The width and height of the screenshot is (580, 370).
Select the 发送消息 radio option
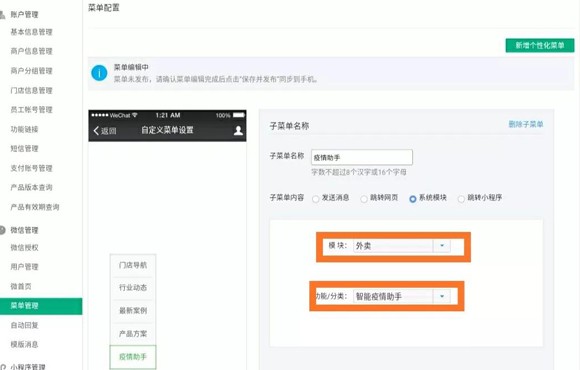pos(316,199)
